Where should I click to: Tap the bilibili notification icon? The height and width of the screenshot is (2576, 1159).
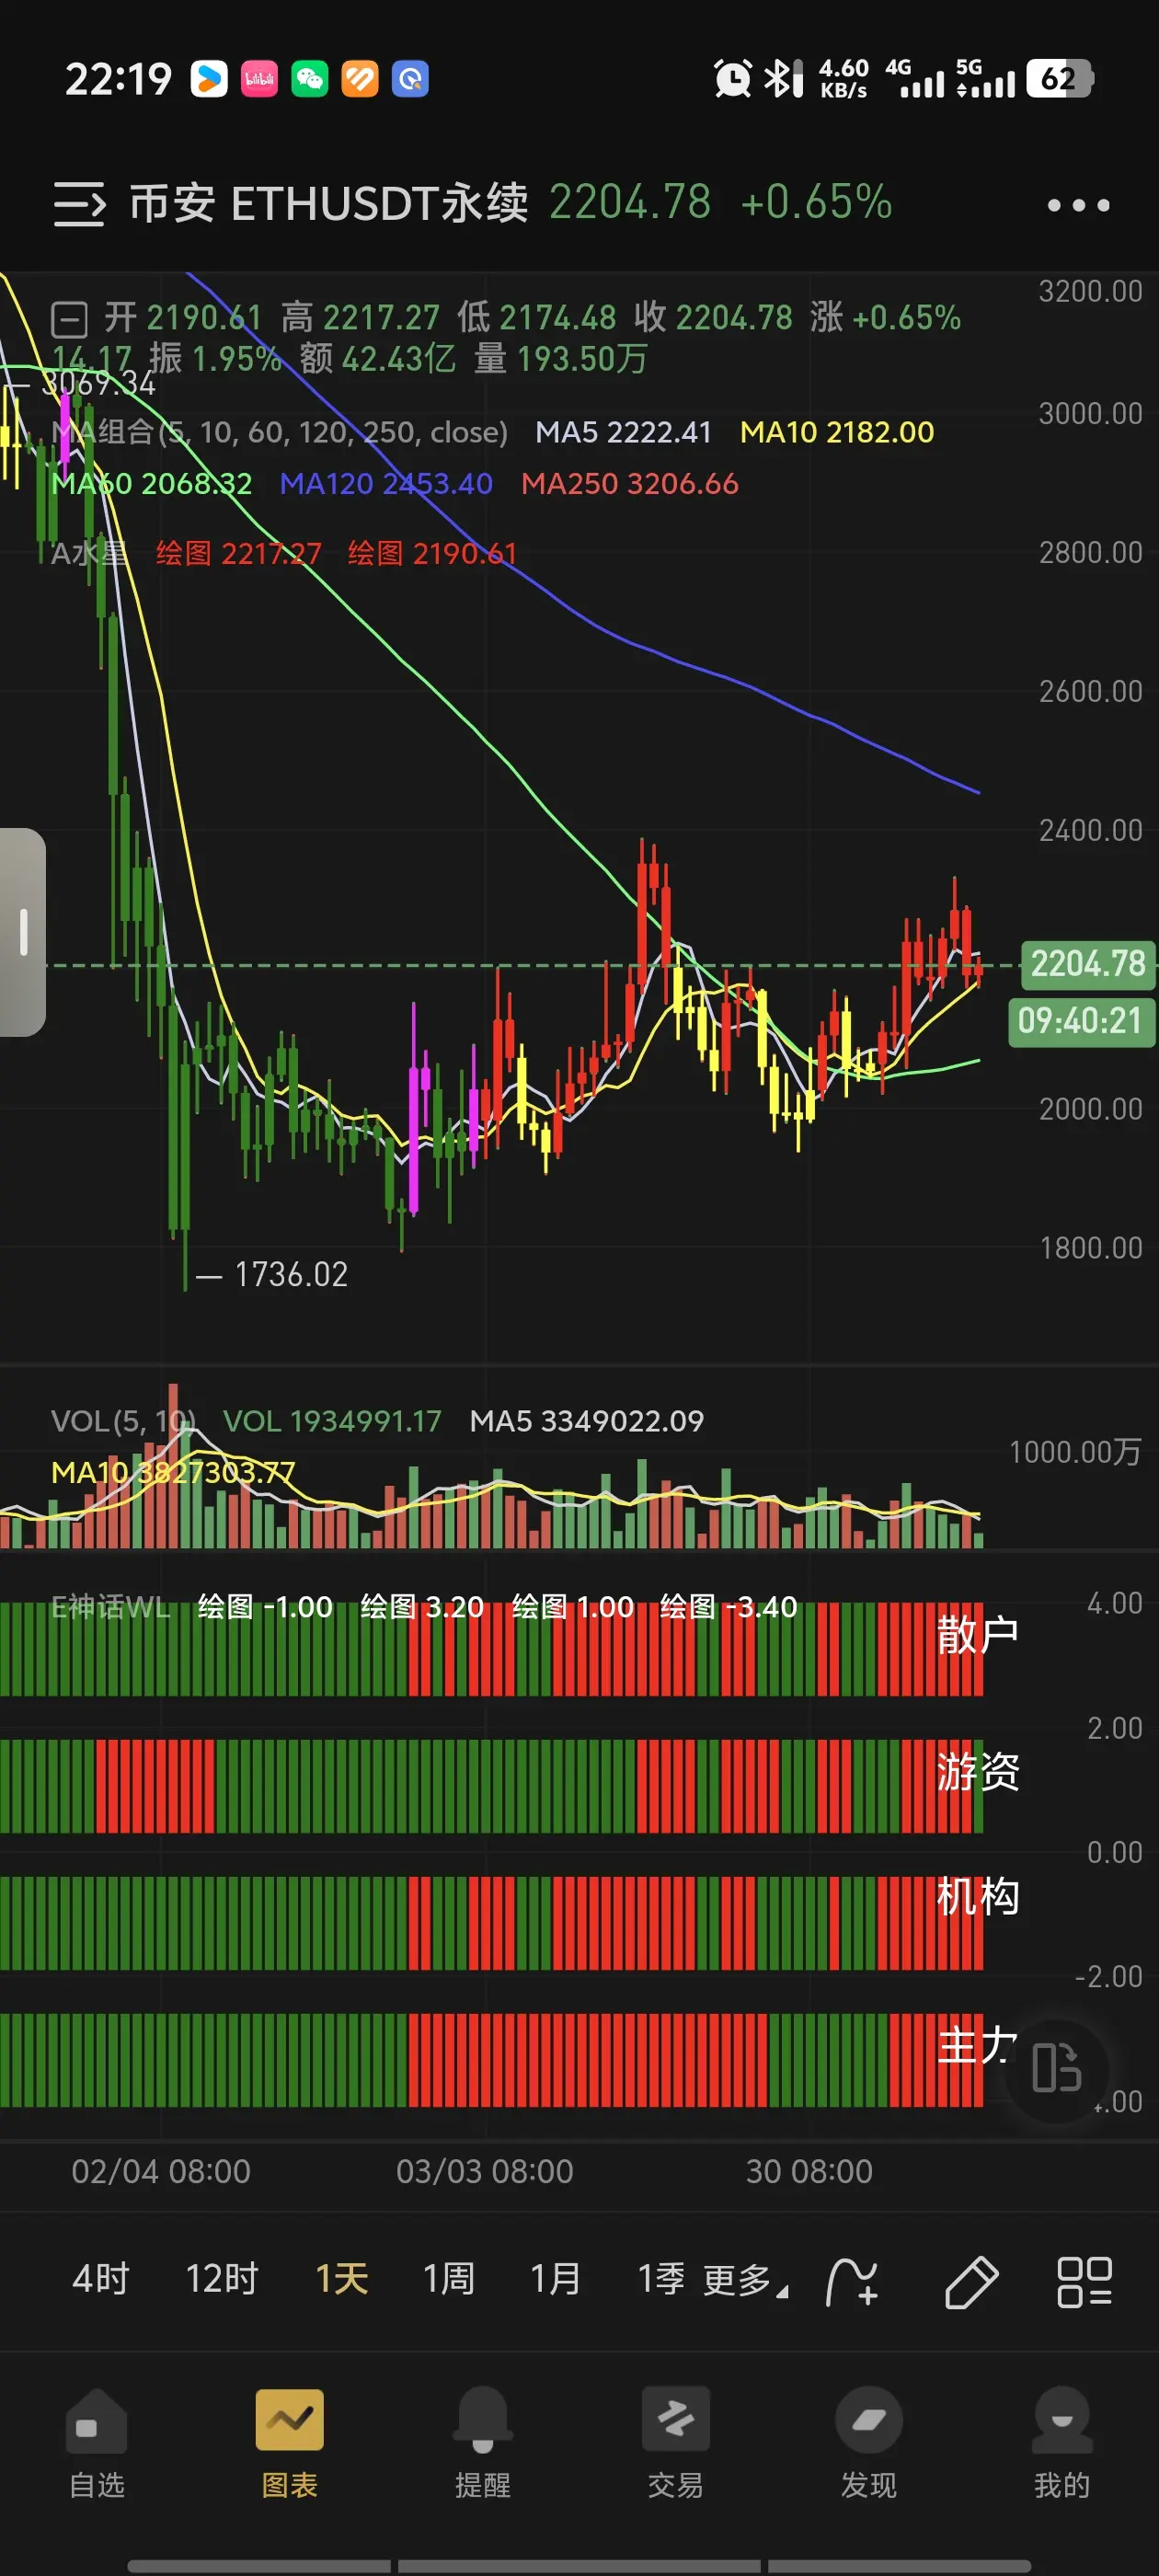(x=259, y=78)
